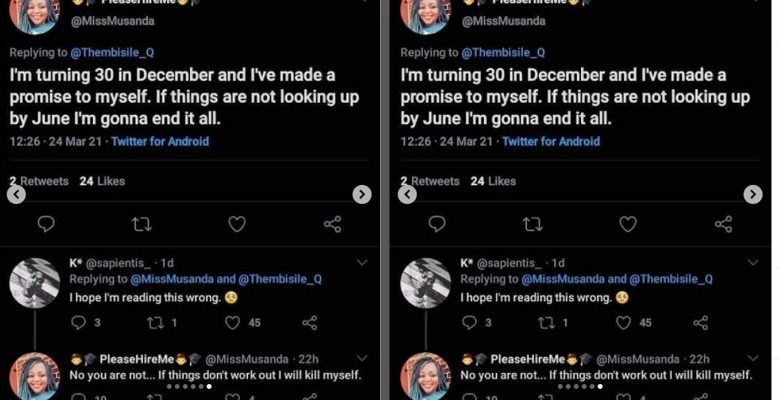Go to next image using left panel's right arrow
The width and height of the screenshot is (780, 400).
coord(362,195)
